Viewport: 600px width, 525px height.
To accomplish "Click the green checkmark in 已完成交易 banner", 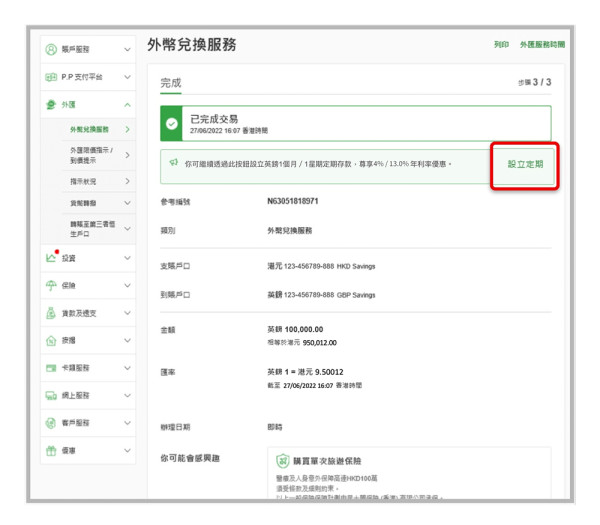I will (x=171, y=124).
